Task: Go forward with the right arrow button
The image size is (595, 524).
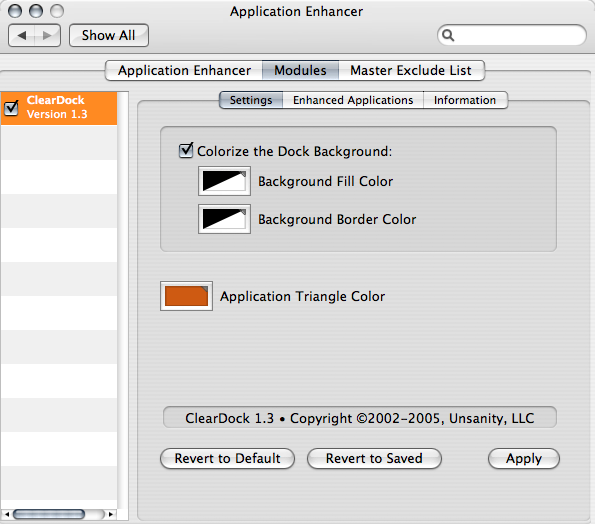Action: 47,36
